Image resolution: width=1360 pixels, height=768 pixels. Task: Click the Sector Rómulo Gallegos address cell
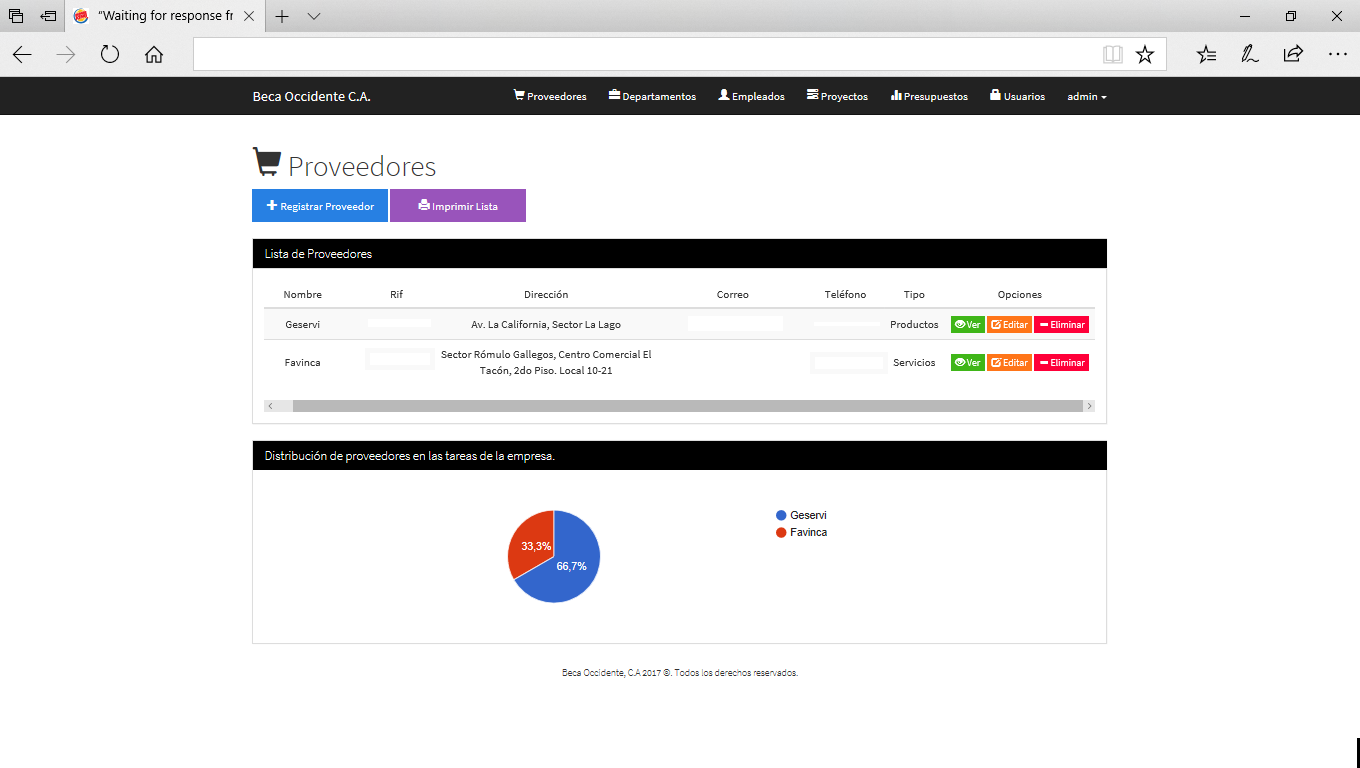point(546,363)
